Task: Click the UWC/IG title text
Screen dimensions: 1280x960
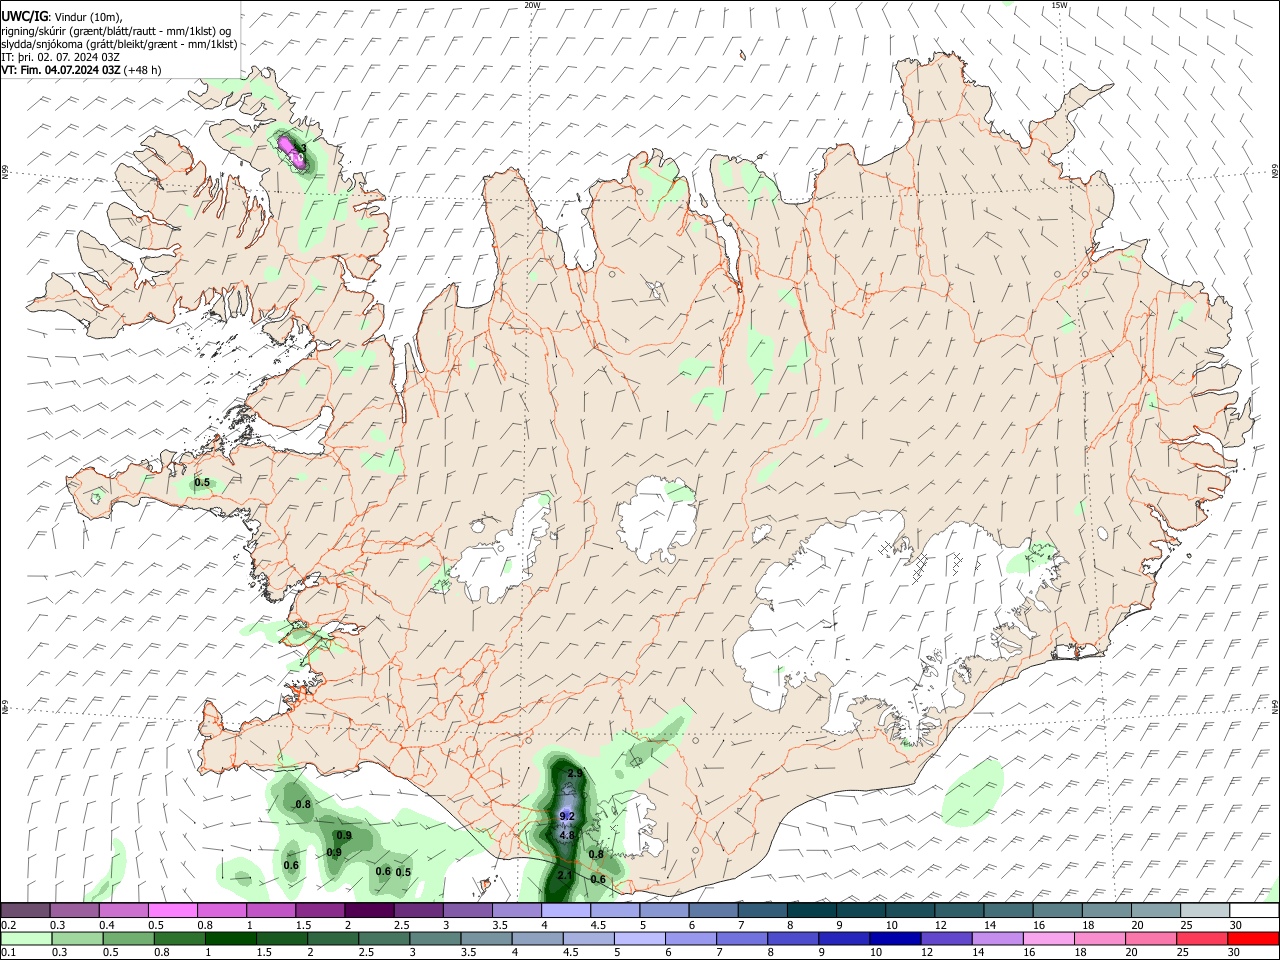Action: pyautogui.click(x=25, y=17)
